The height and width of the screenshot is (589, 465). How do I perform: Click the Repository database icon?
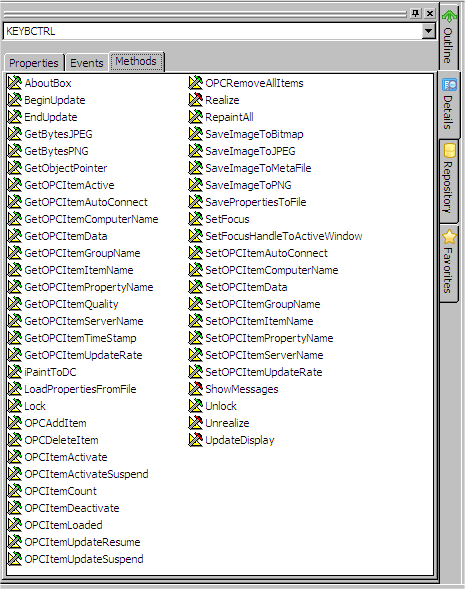point(449,150)
